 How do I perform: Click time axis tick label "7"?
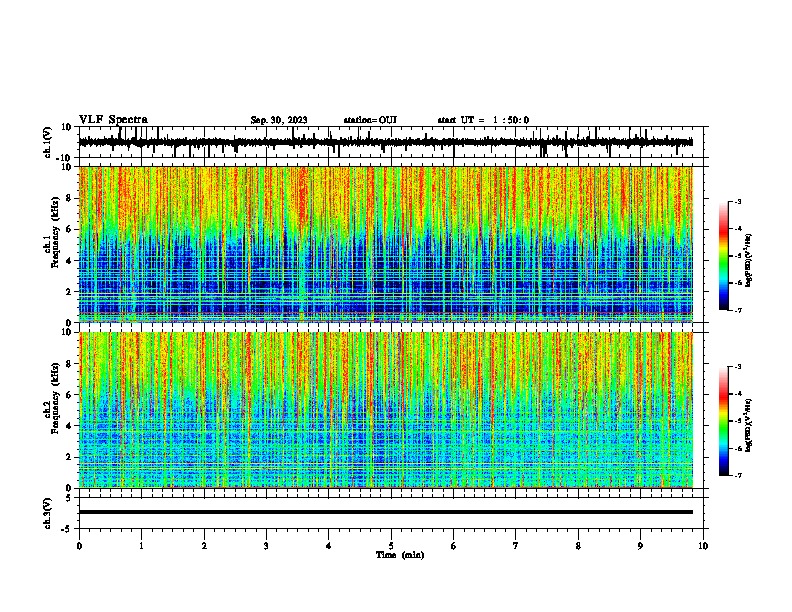pyautogui.click(x=516, y=546)
